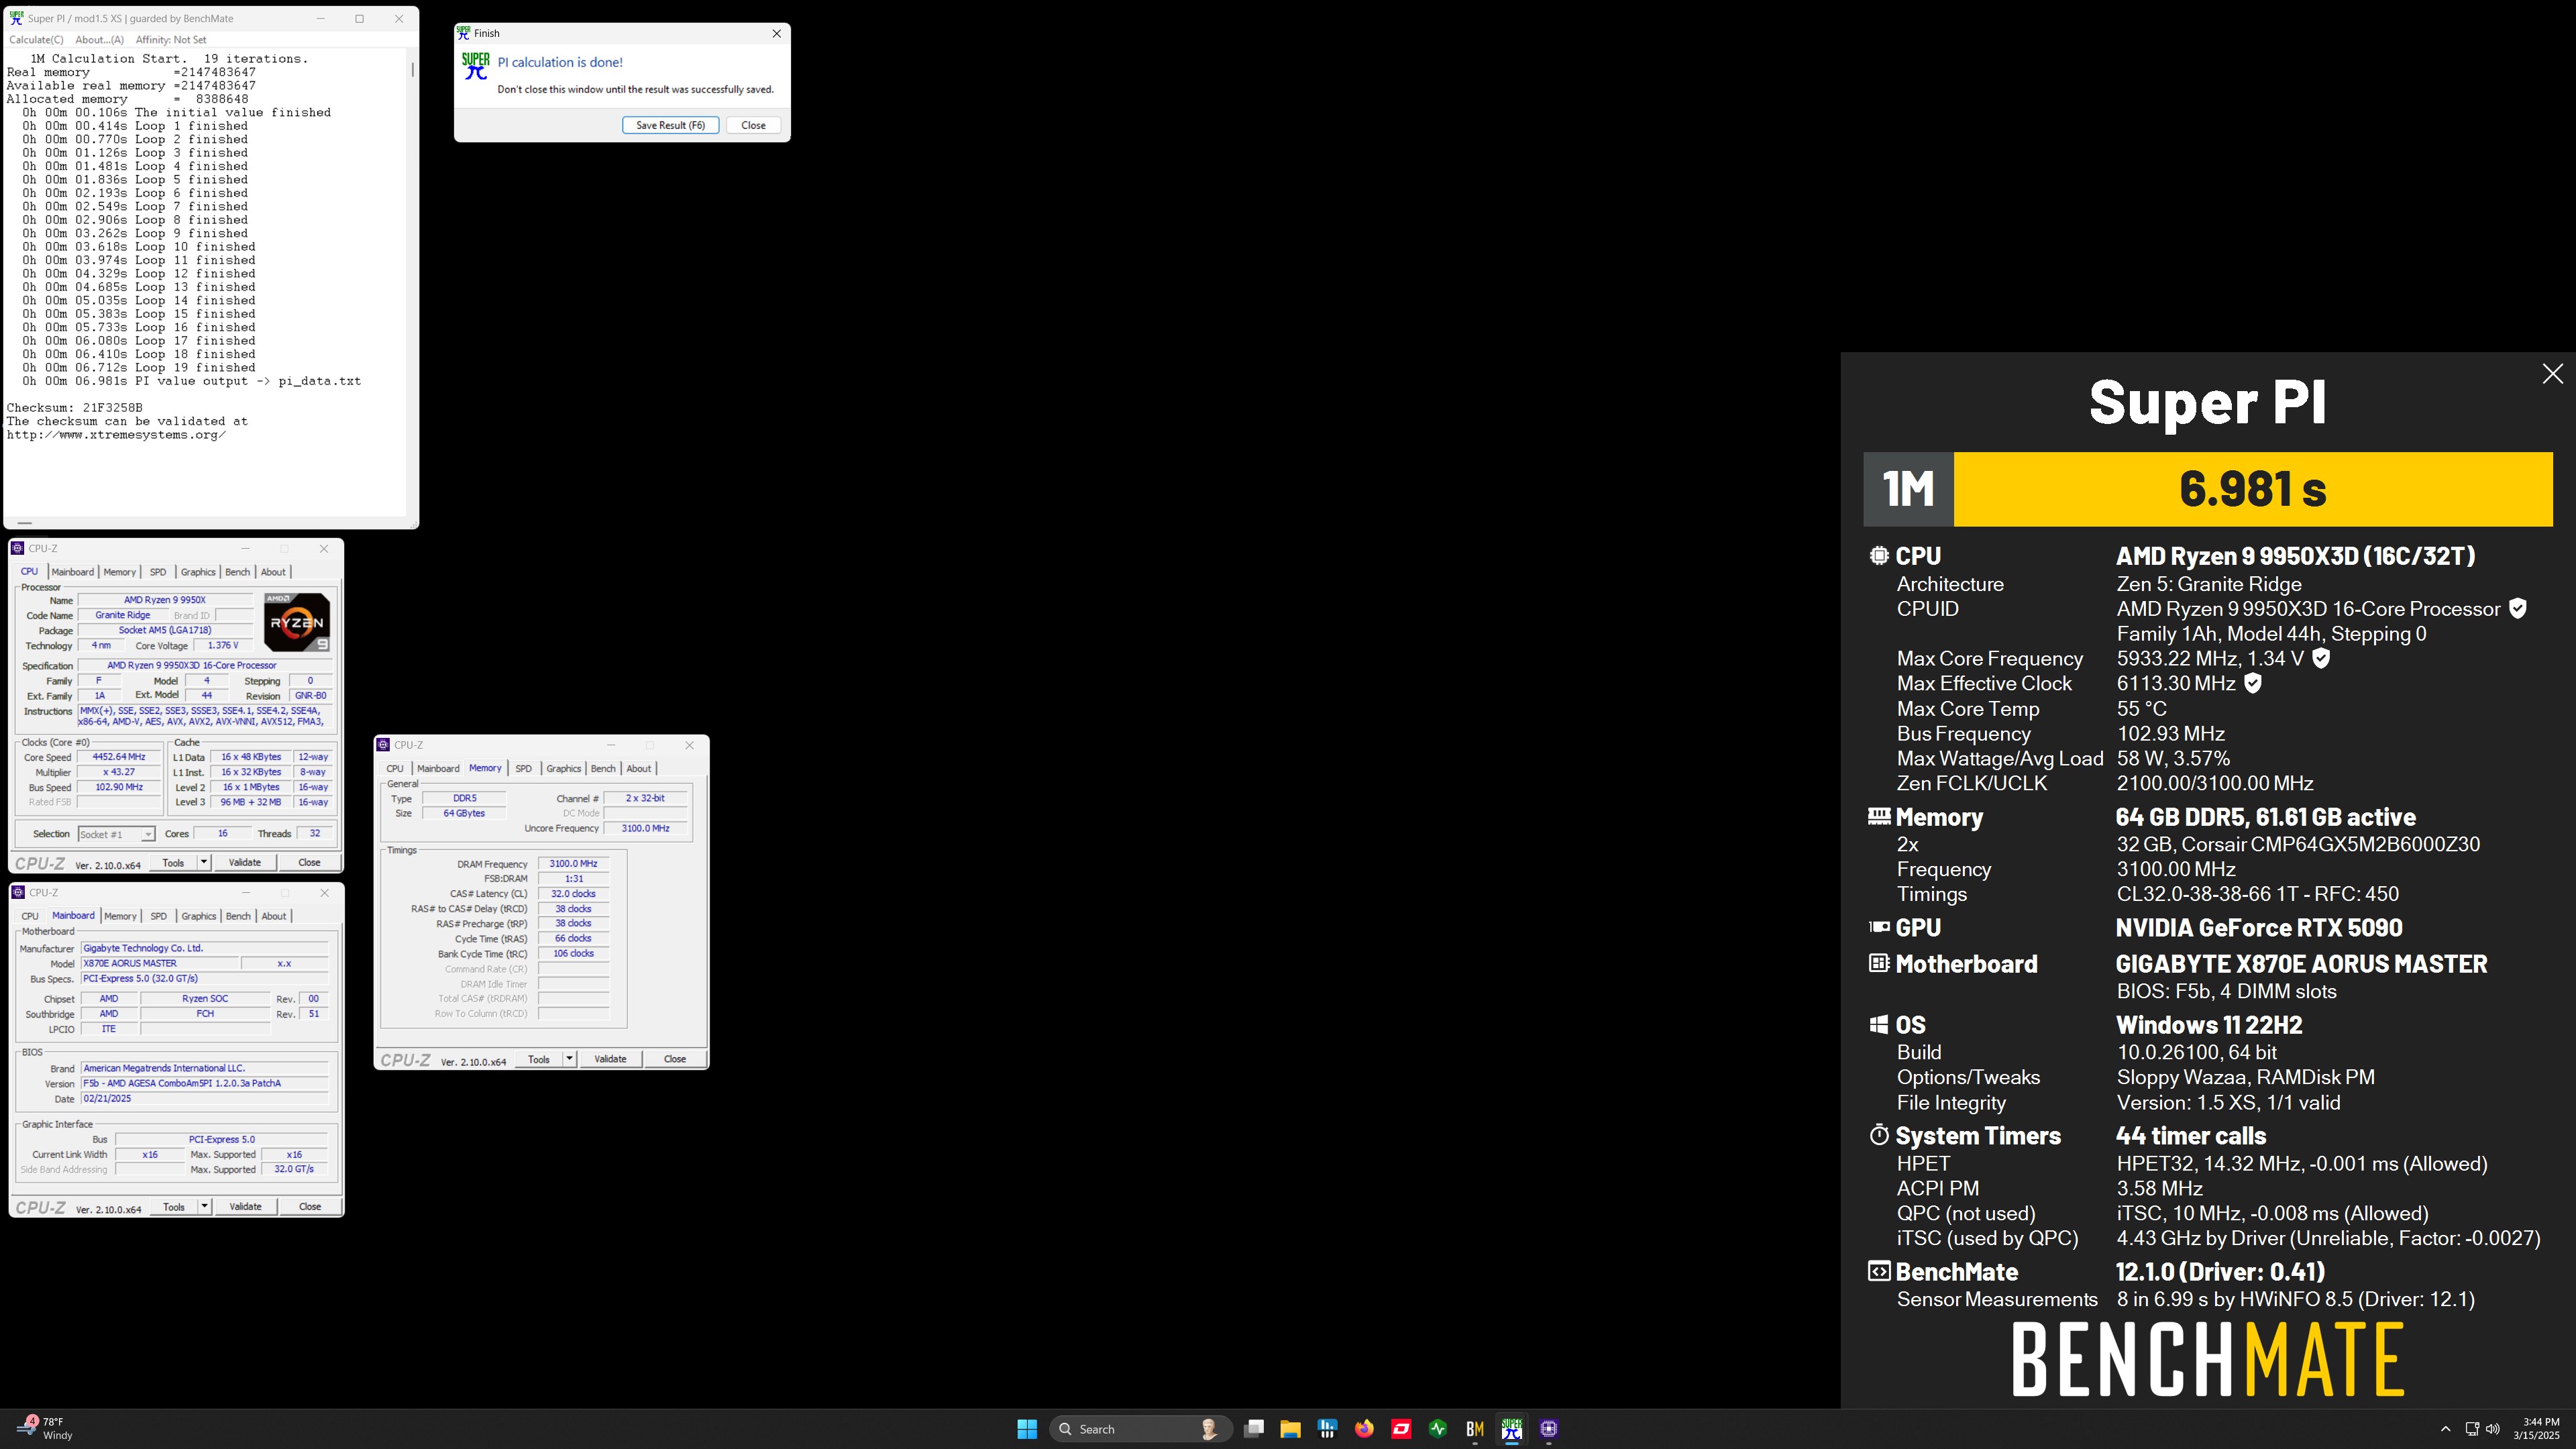2576x1449 pixels.
Task: Click the CPU-Z Memory window title icon
Action: click(x=383, y=745)
